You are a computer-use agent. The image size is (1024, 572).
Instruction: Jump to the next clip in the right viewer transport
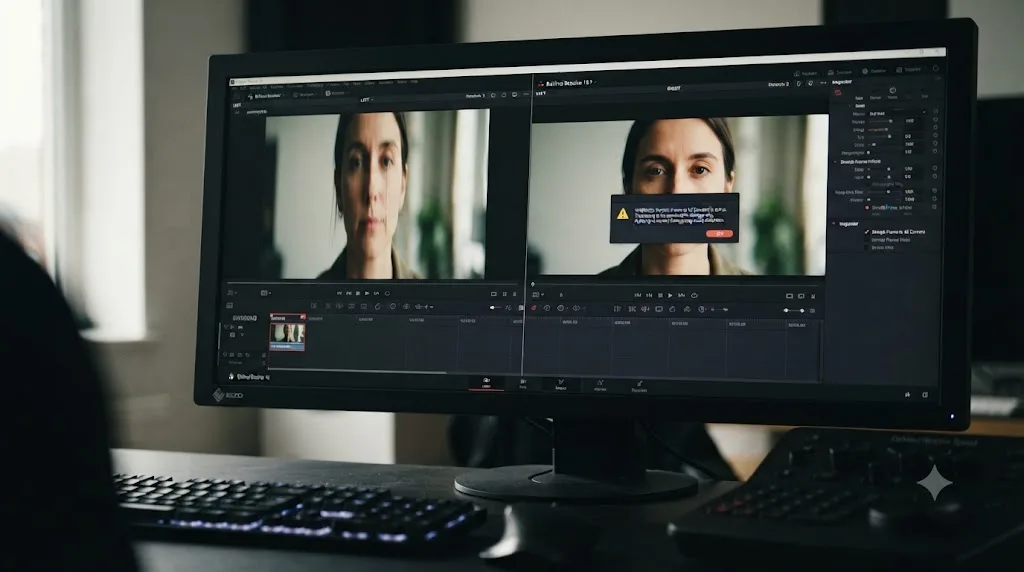681,295
